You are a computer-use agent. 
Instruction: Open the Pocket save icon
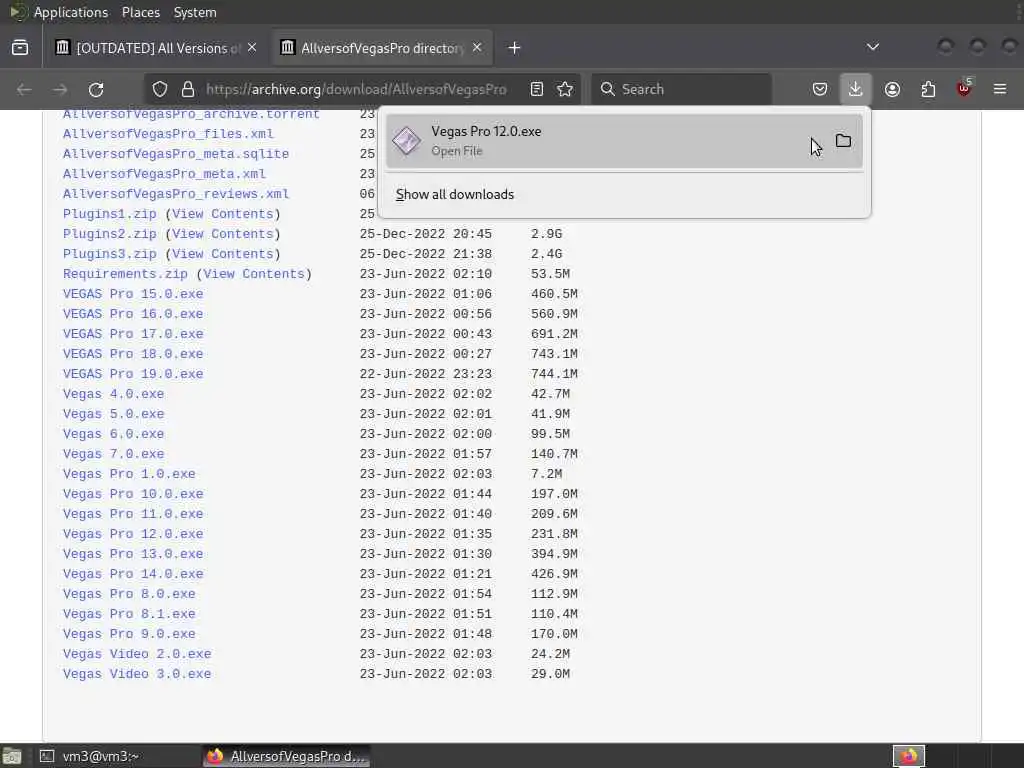click(x=820, y=89)
